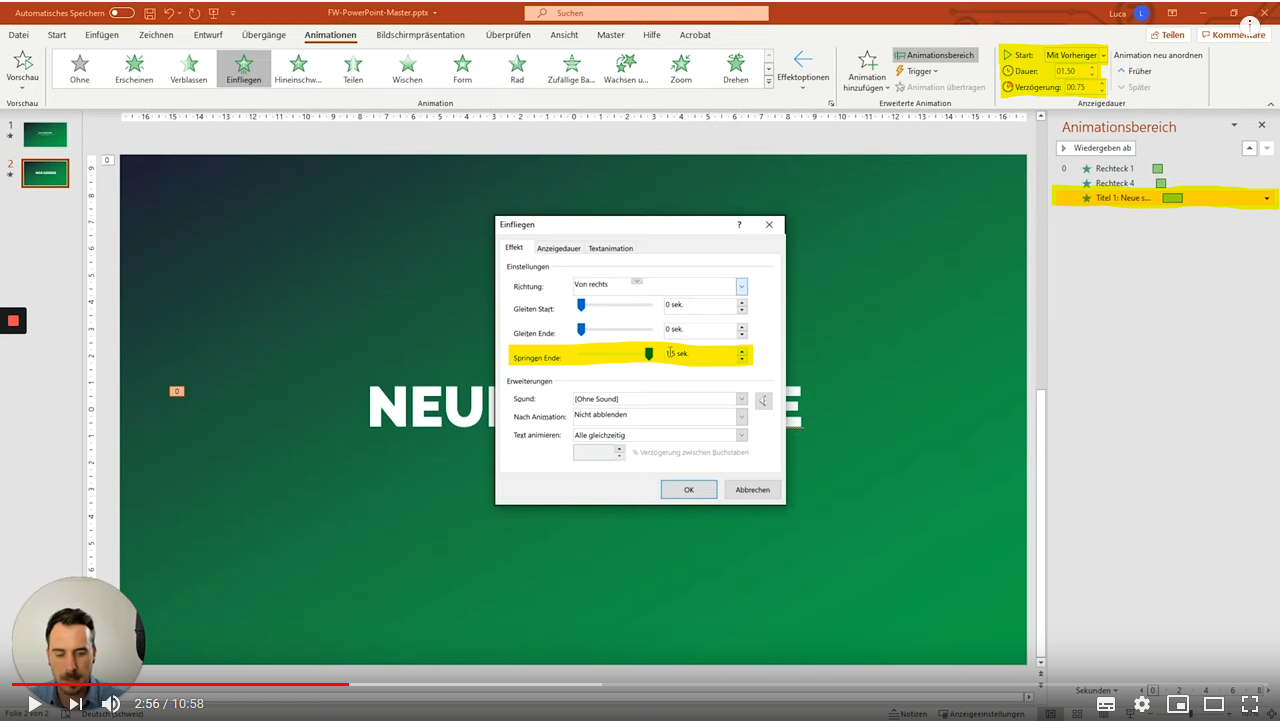Click the Suchen search box
The image size is (1280, 721).
coord(646,13)
